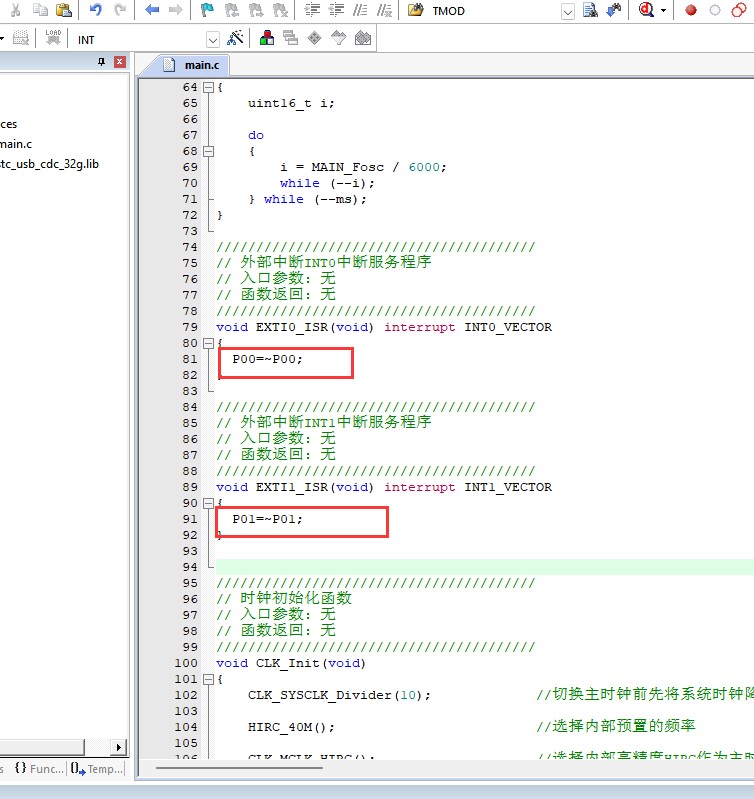
Task: Open the INT target dropdown arrow
Action: click(x=213, y=39)
